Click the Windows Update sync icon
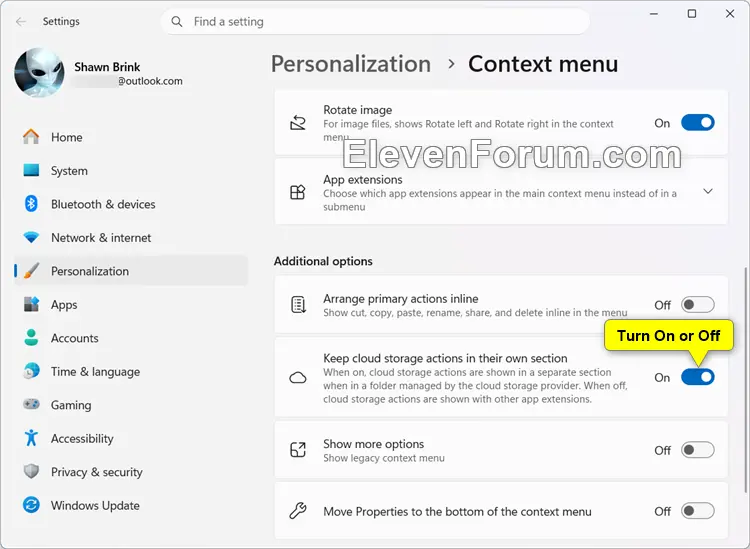Screen dimensions: 750x549 click(x=31, y=505)
